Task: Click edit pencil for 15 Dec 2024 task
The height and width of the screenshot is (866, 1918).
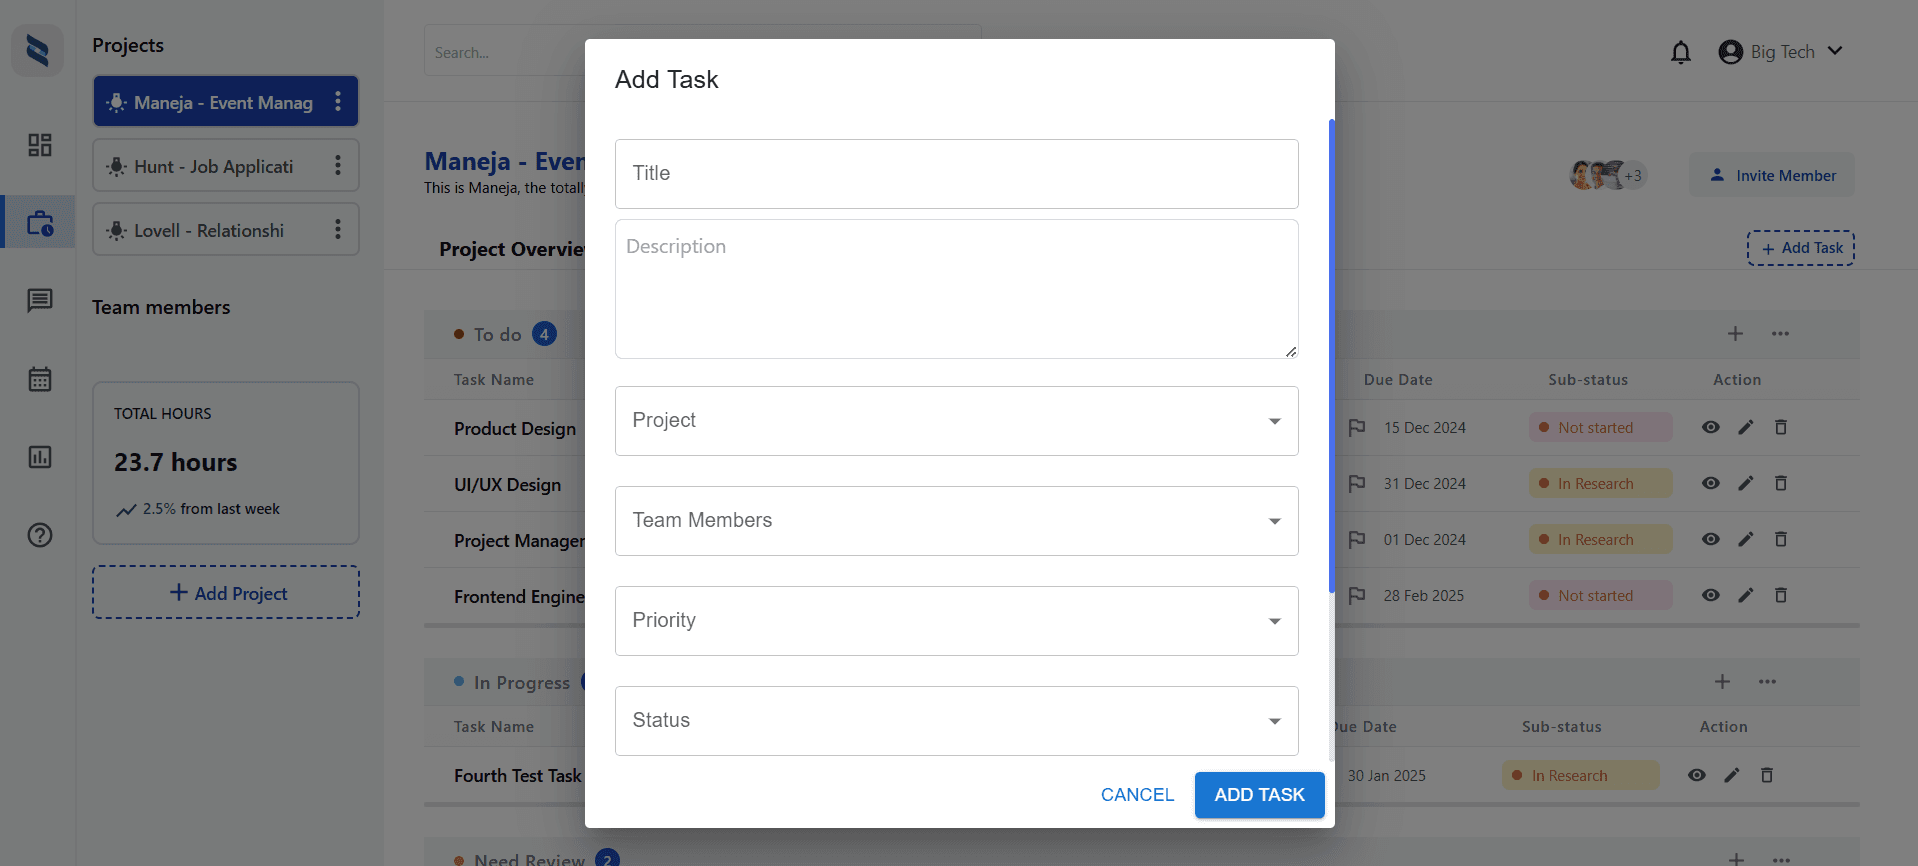Action: pos(1746,428)
